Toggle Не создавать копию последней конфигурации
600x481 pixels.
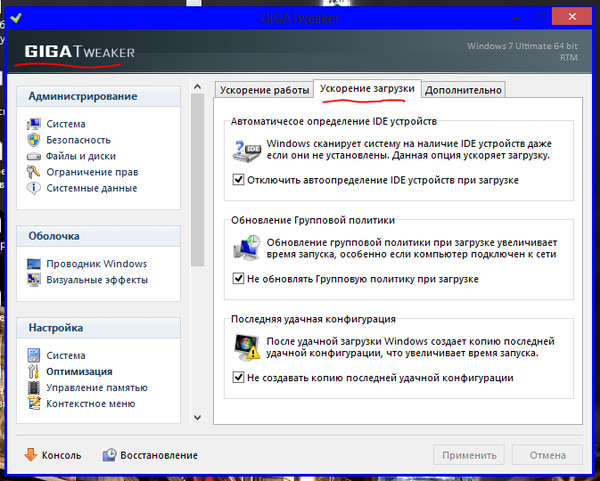point(238,377)
